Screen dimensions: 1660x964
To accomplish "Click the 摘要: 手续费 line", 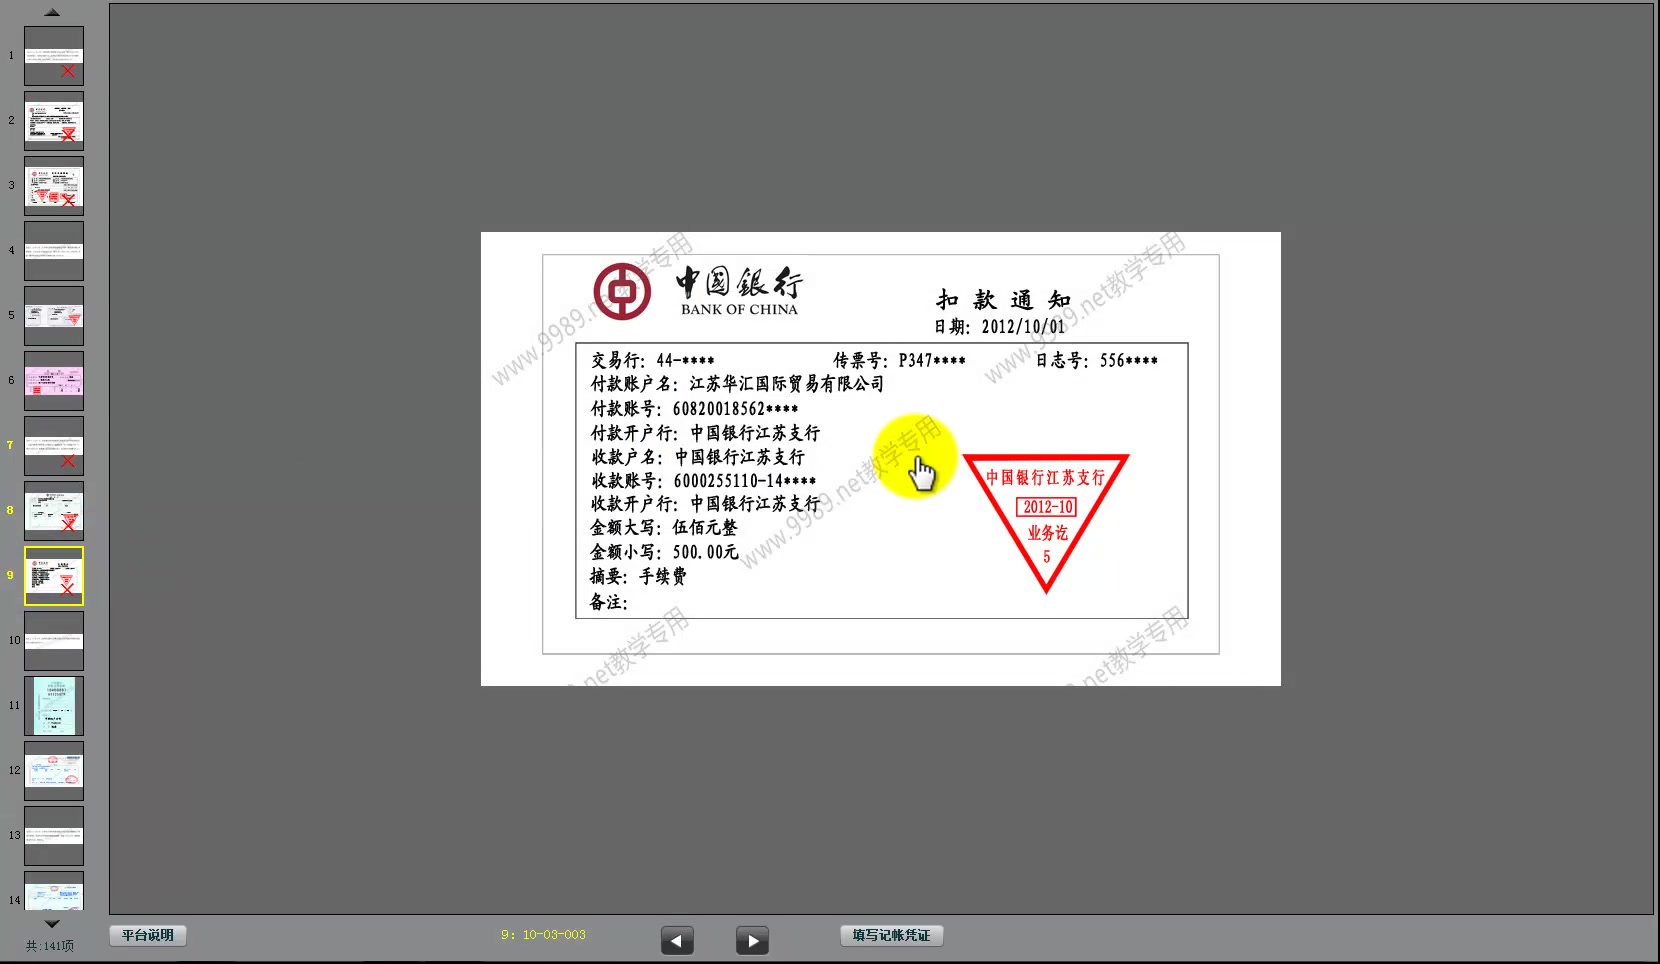I will pos(638,577).
